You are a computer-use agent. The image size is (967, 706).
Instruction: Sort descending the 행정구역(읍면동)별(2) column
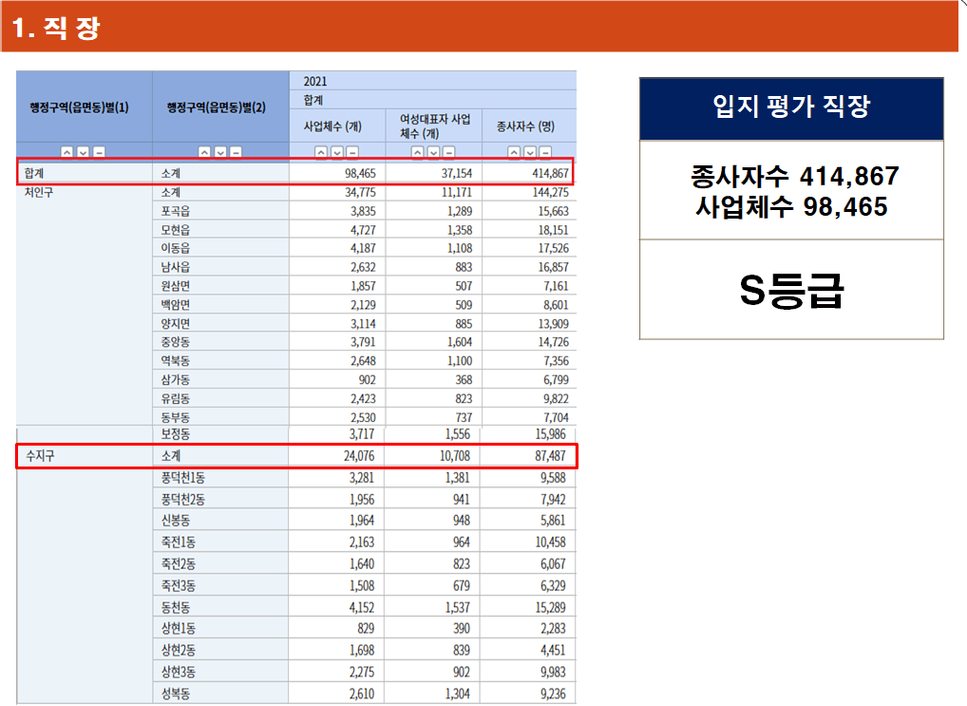pos(220,151)
